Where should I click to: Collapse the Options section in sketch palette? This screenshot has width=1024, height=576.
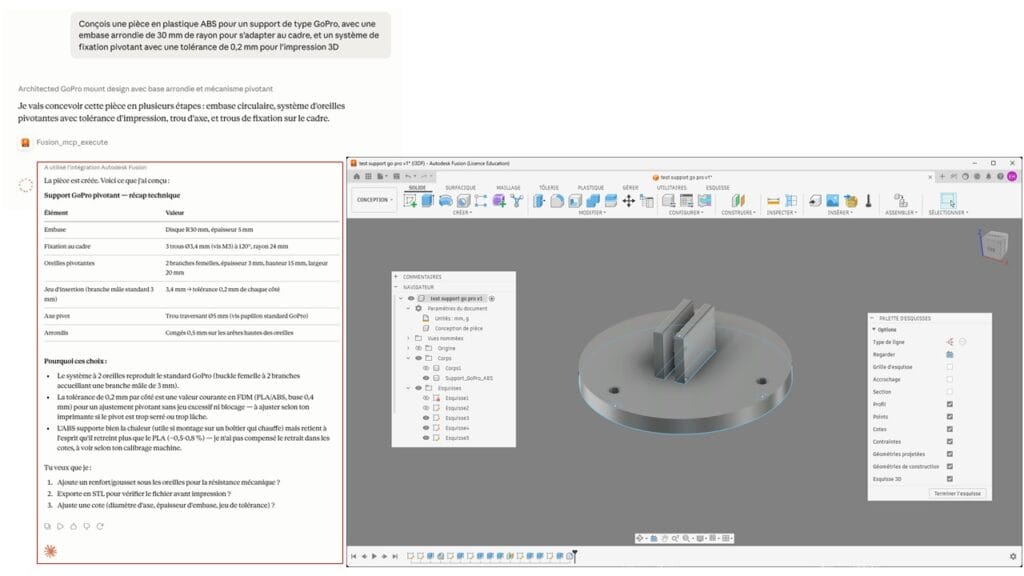tap(874, 329)
